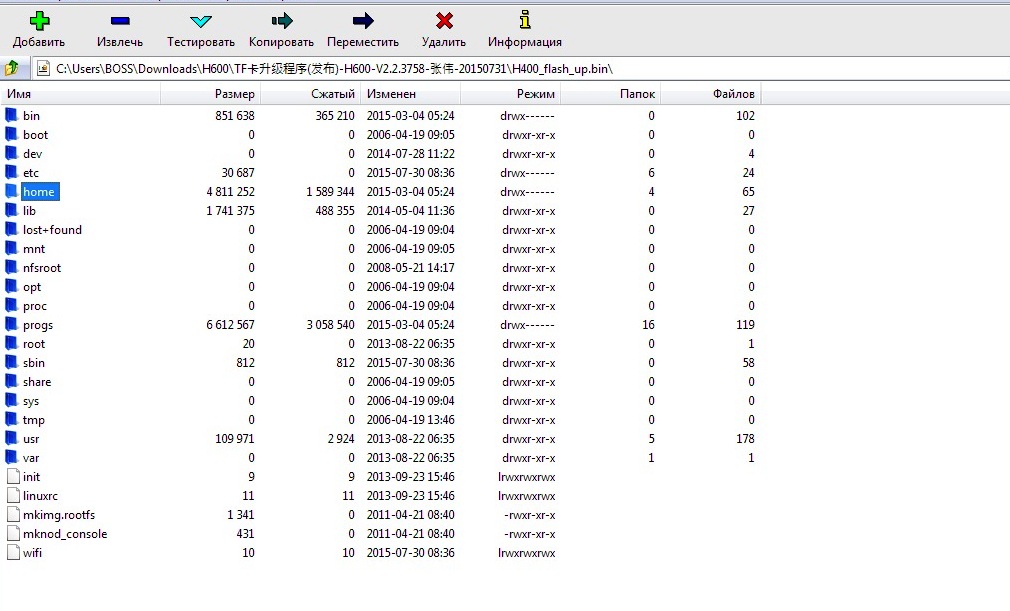The height and width of the screenshot is (611, 1010).
Task: Sort by Режим column header
Action: tap(510, 94)
